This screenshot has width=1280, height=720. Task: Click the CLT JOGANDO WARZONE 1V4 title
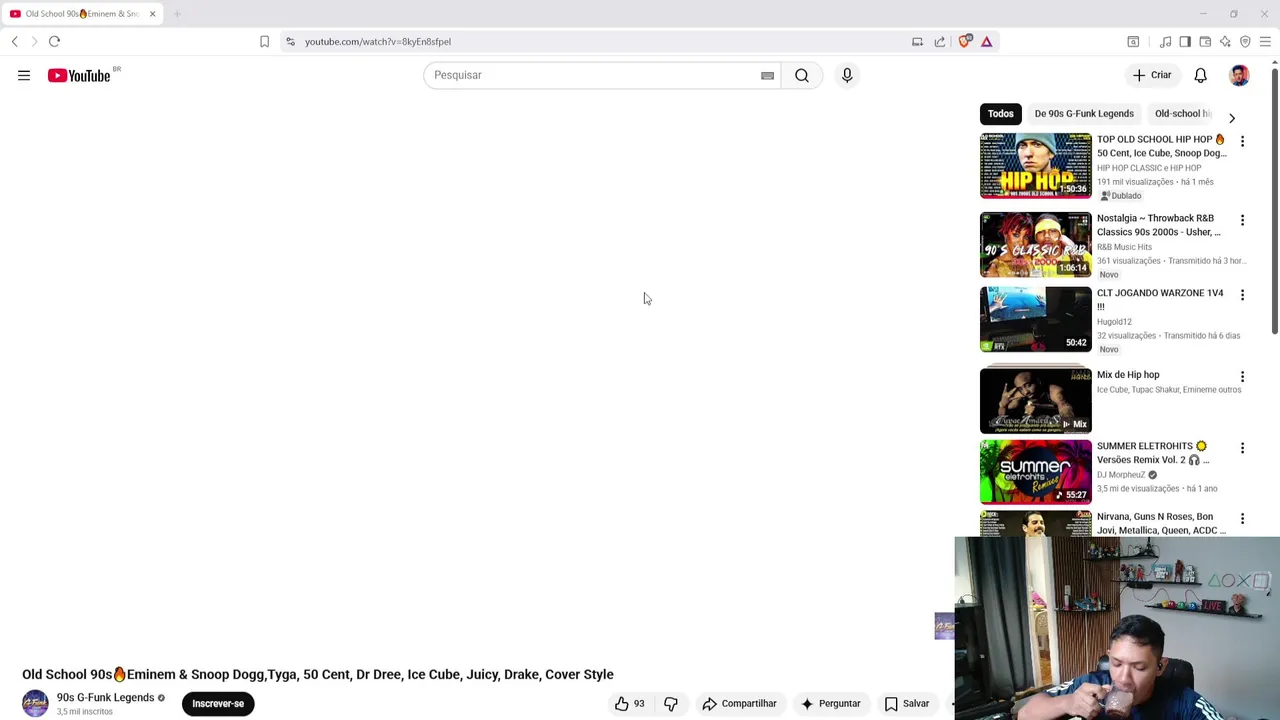pyautogui.click(x=1160, y=300)
